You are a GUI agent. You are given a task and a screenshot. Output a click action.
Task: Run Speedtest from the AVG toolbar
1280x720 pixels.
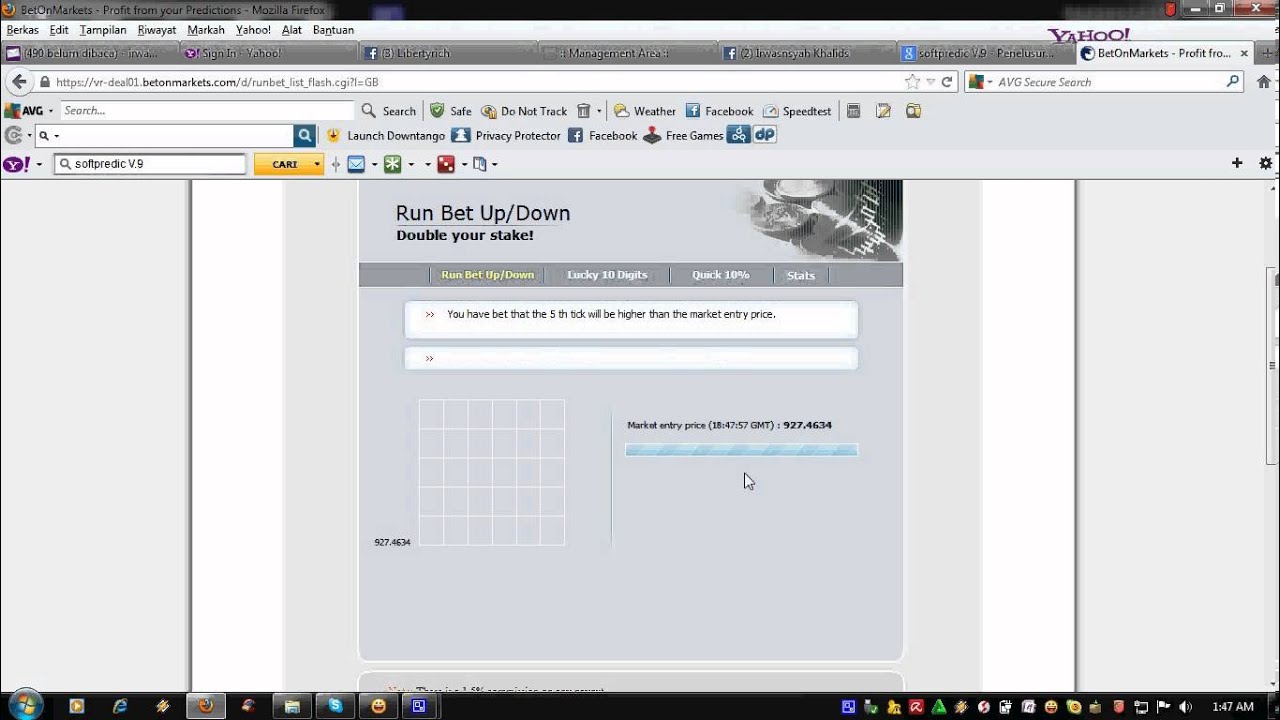[797, 111]
